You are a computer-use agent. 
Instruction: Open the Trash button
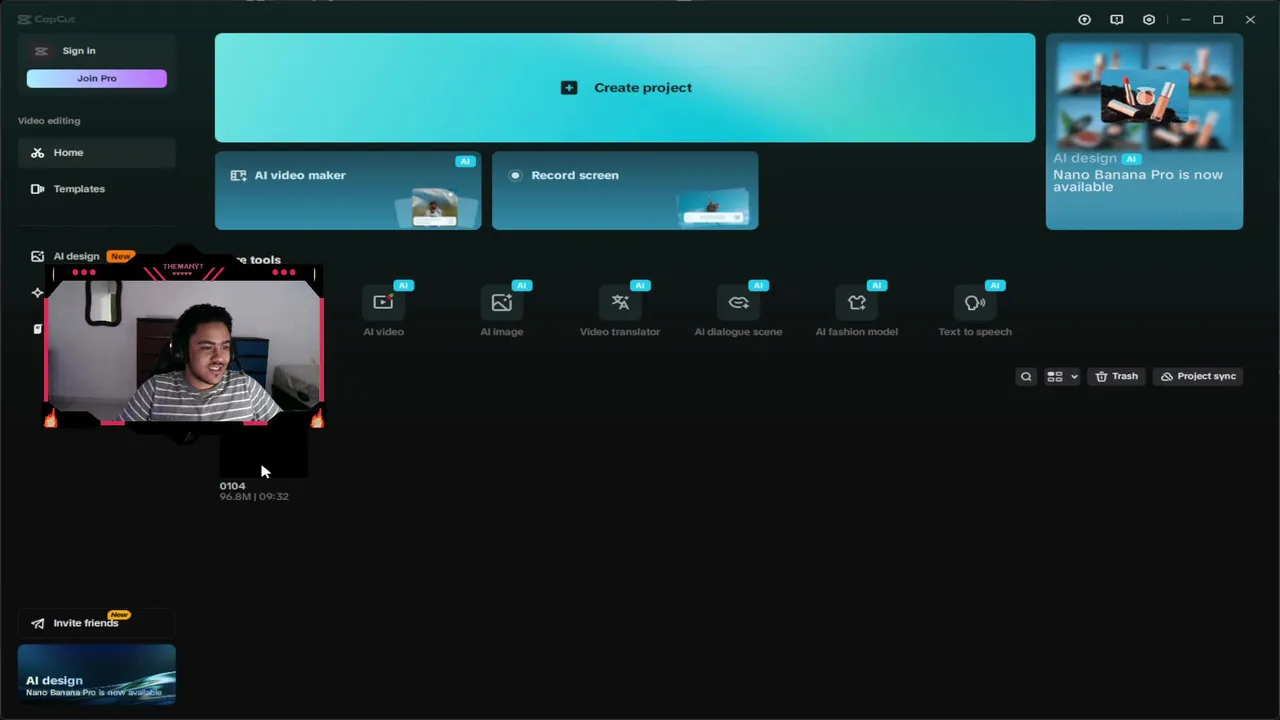coord(1116,377)
